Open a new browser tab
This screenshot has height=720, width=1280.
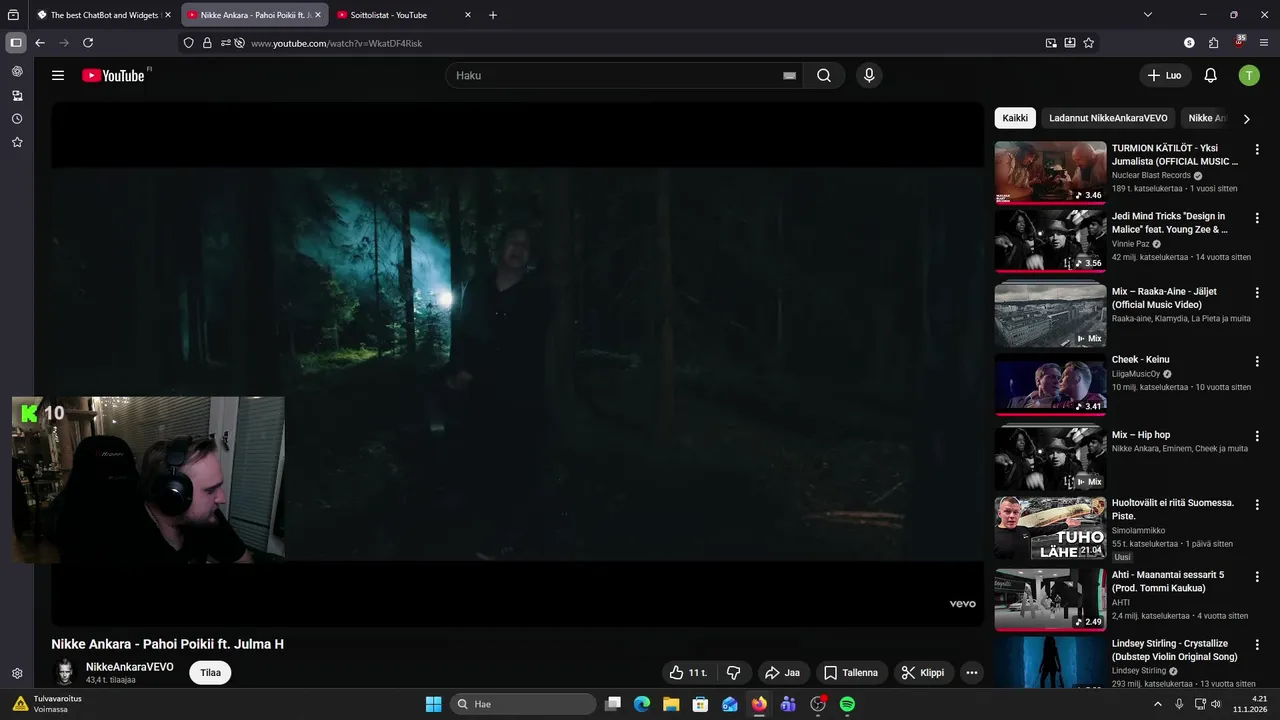(493, 15)
